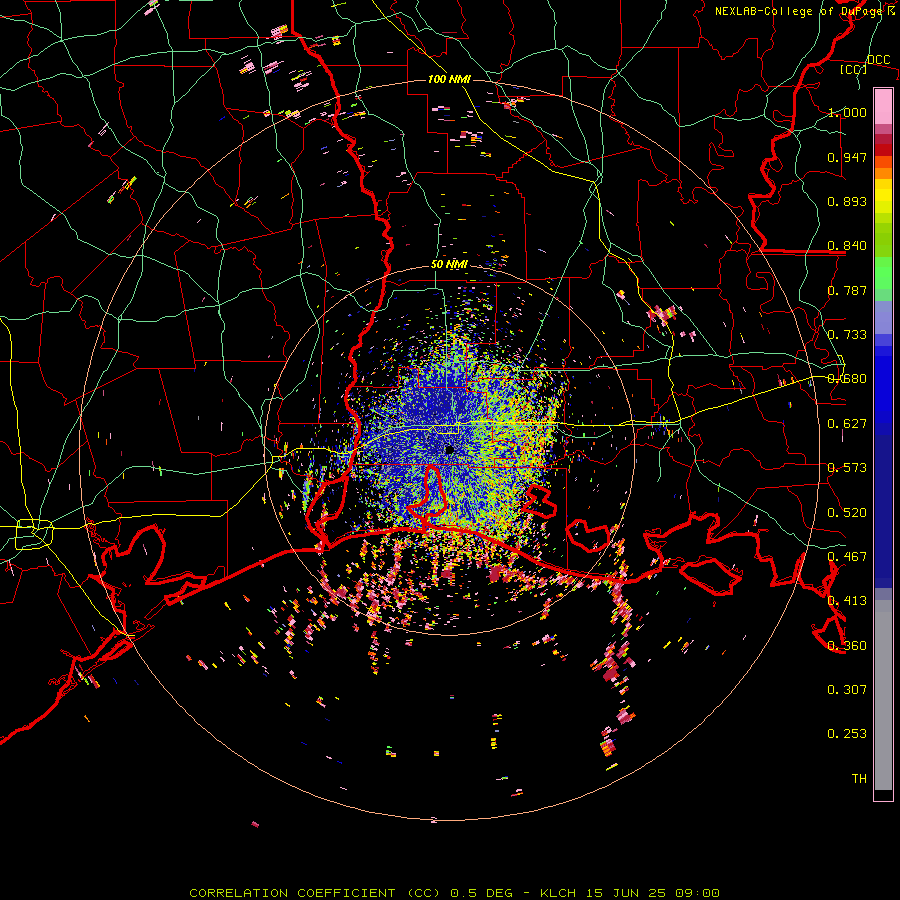Select the 0.787 legend value

[847, 290]
